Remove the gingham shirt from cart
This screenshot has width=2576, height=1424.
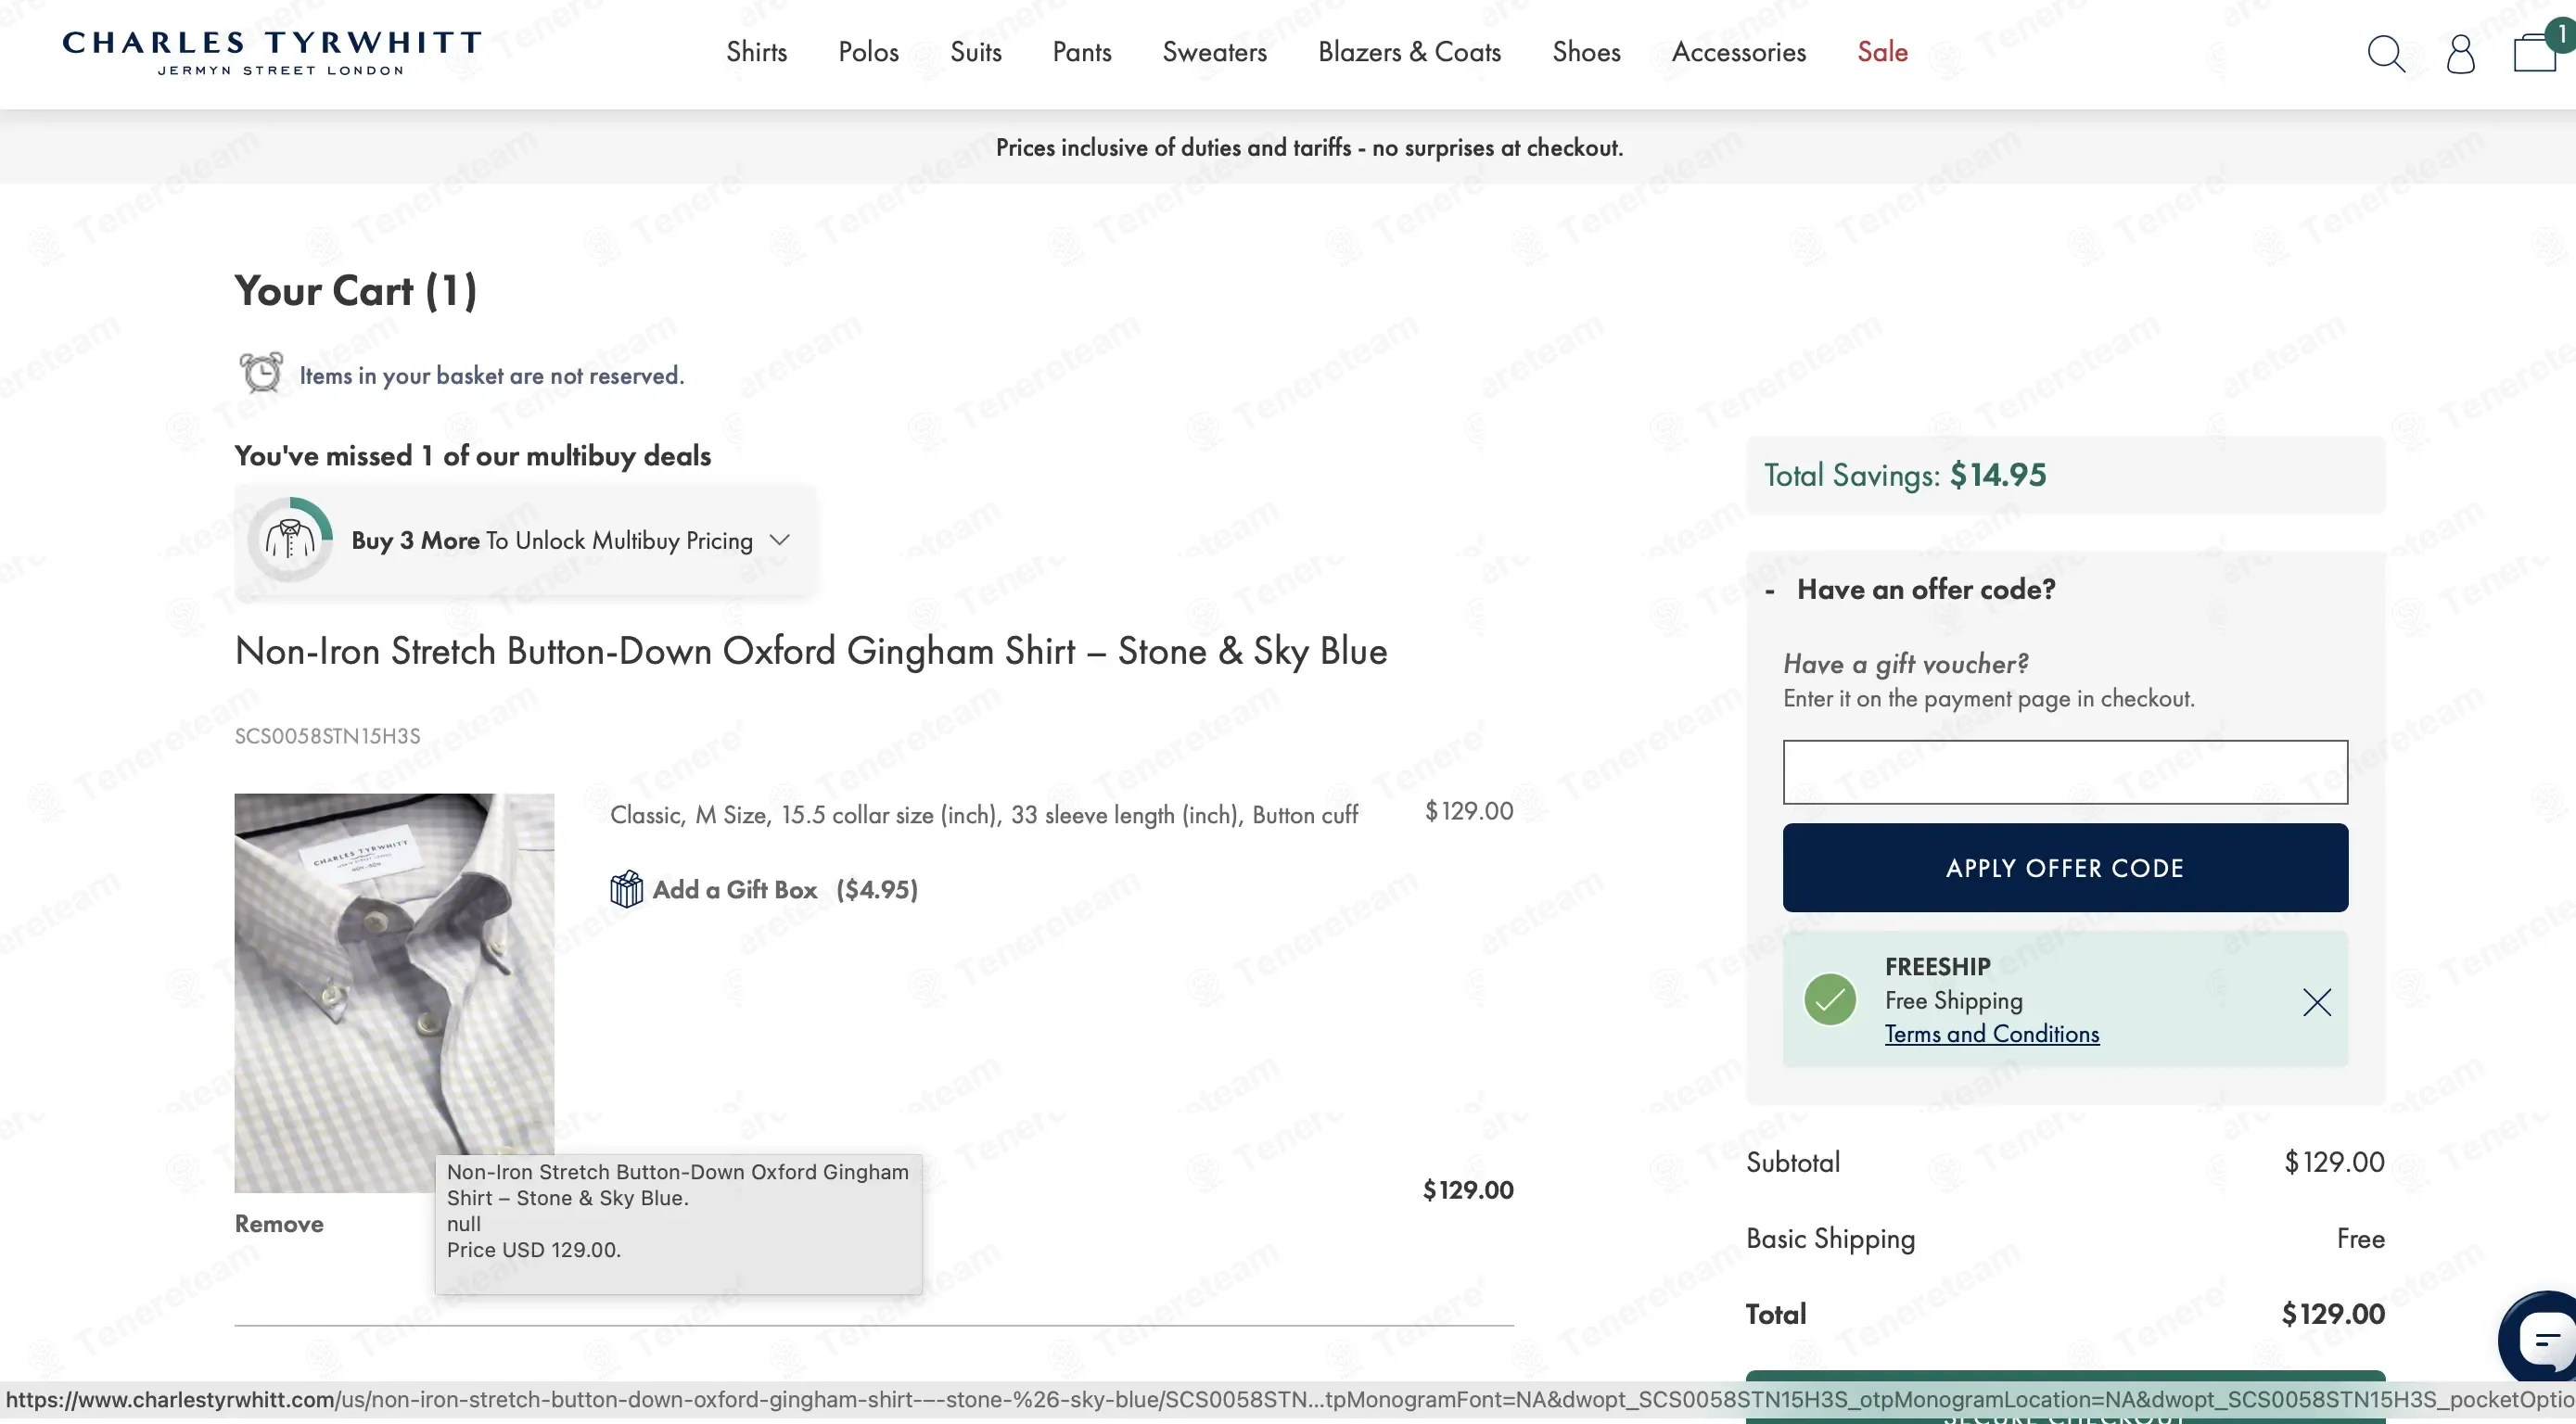279,1224
